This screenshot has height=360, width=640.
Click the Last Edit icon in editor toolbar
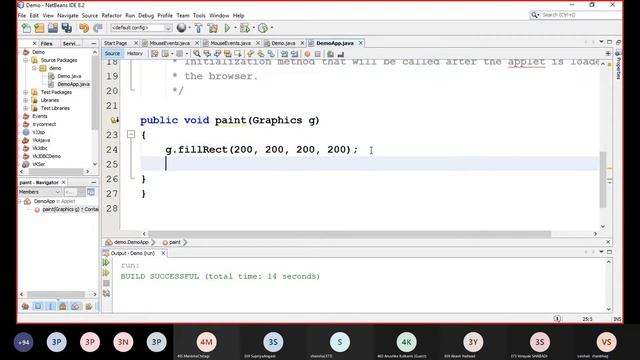point(155,53)
